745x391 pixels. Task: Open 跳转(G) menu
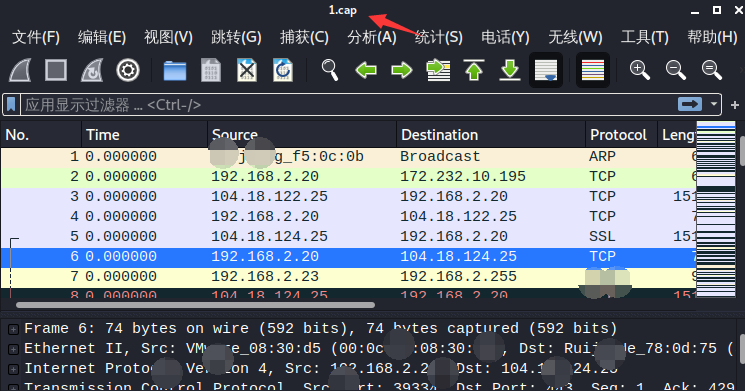pyautogui.click(x=236, y=37)
